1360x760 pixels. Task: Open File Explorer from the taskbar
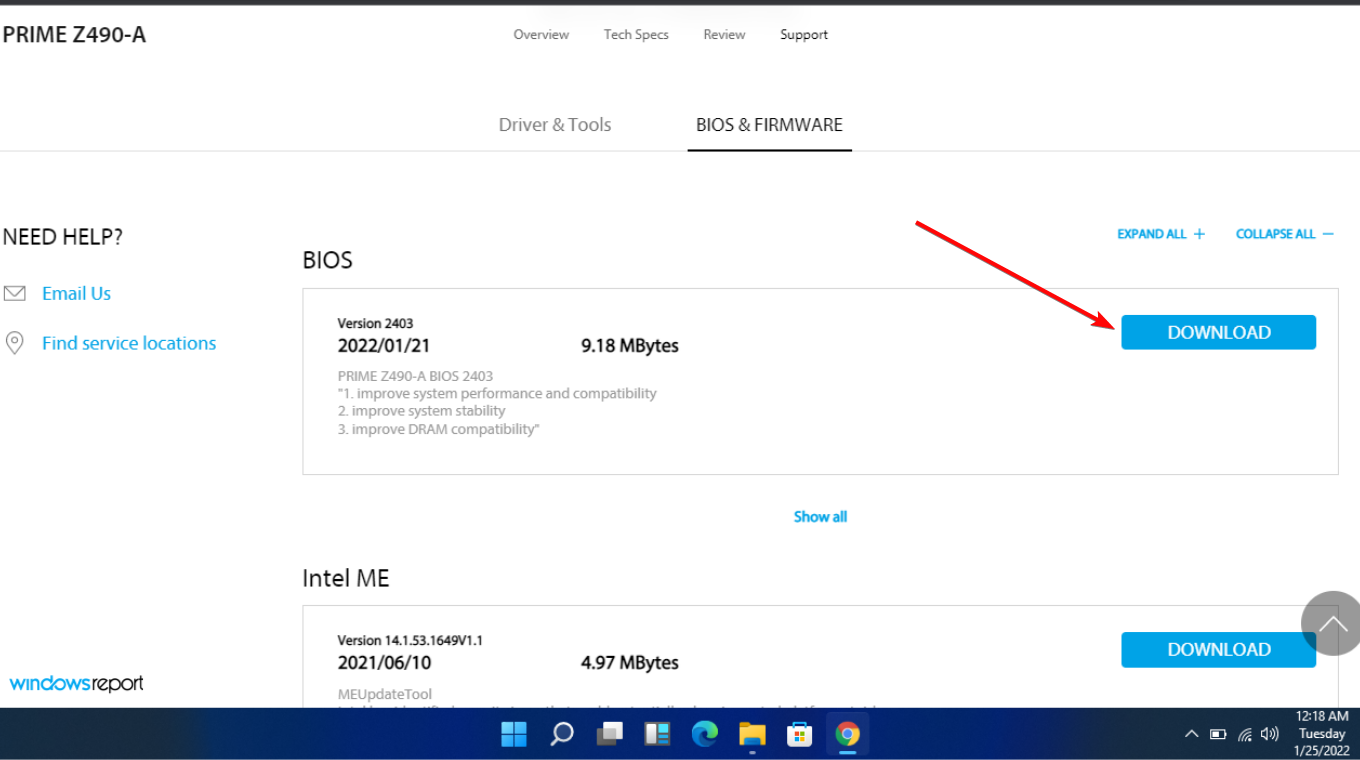[752, 735]
